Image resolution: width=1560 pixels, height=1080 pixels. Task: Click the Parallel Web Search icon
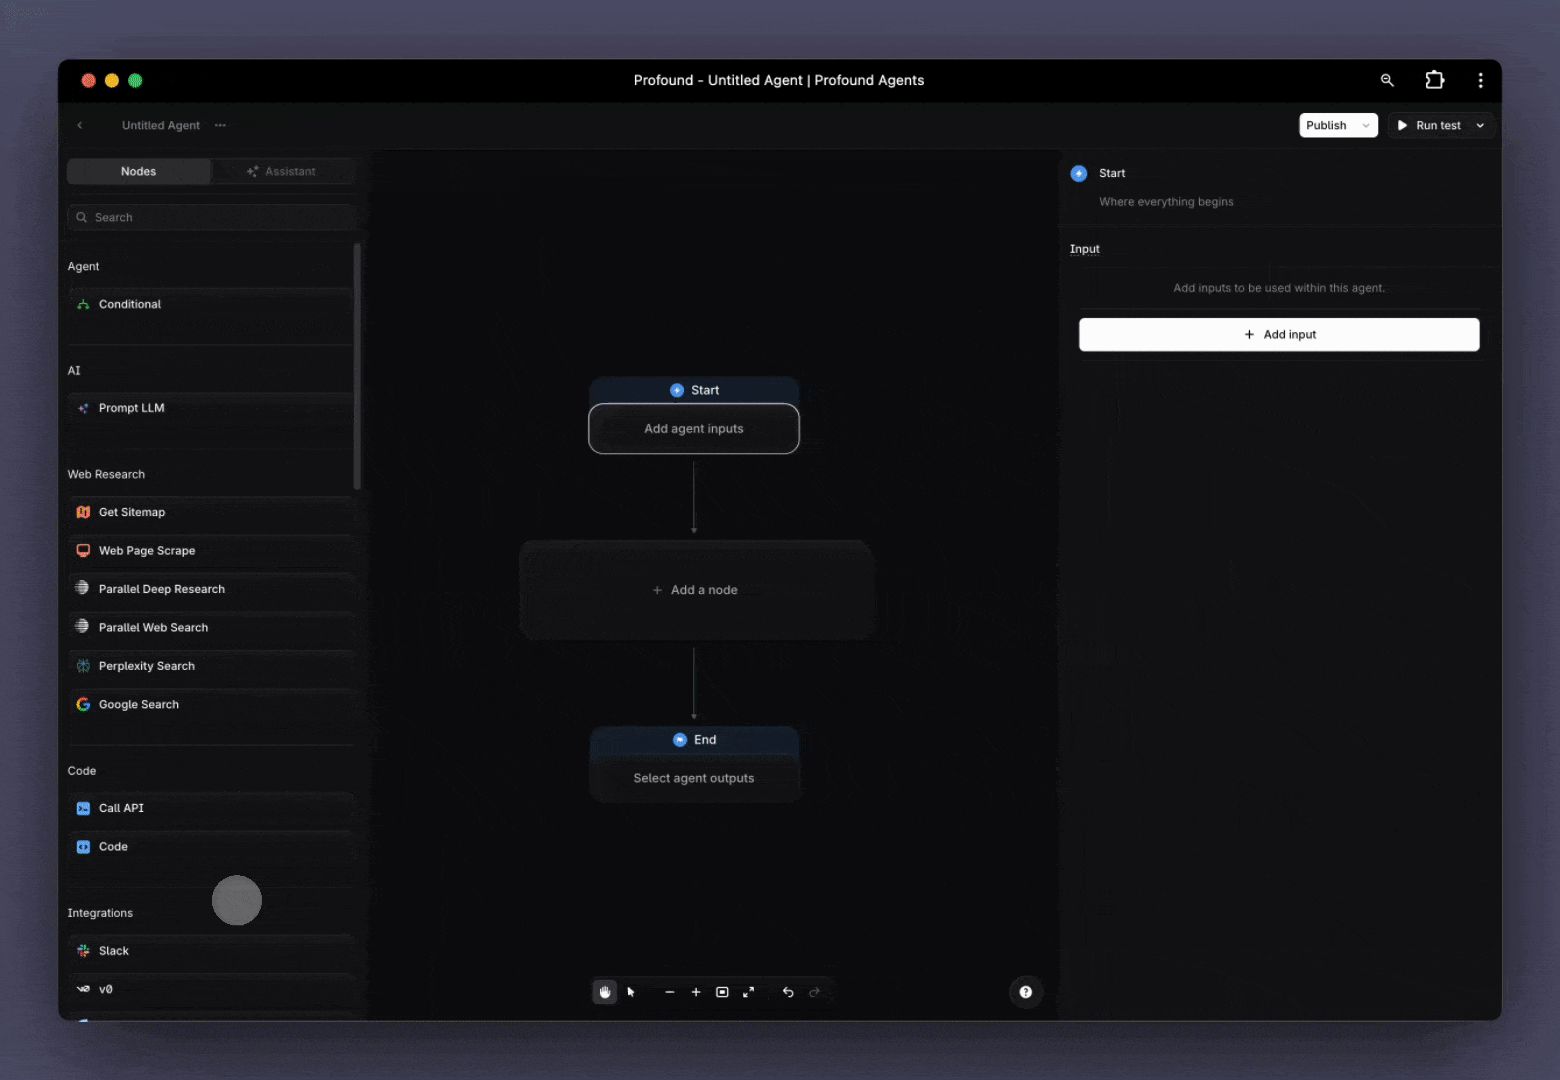[83, 627]
